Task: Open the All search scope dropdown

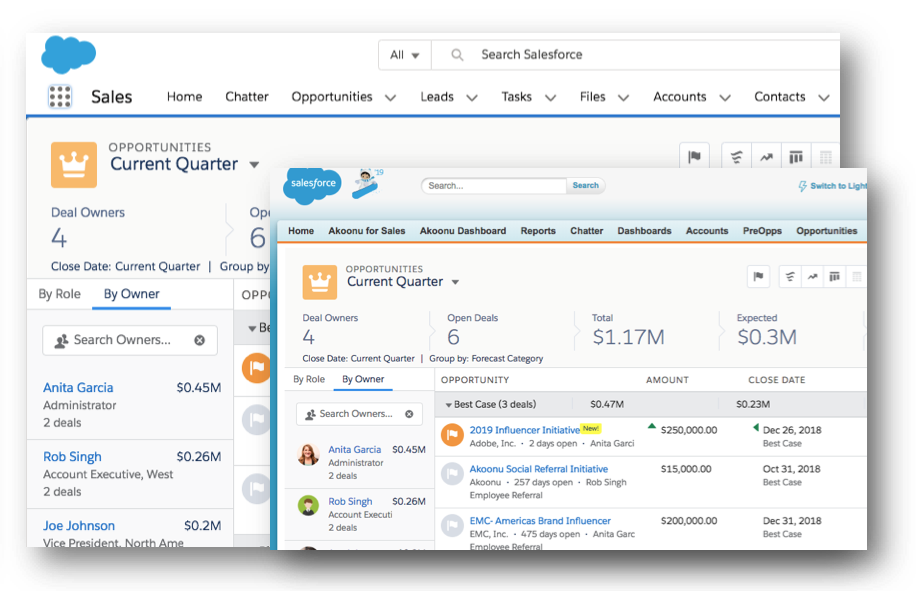Action: click(405, 55)
